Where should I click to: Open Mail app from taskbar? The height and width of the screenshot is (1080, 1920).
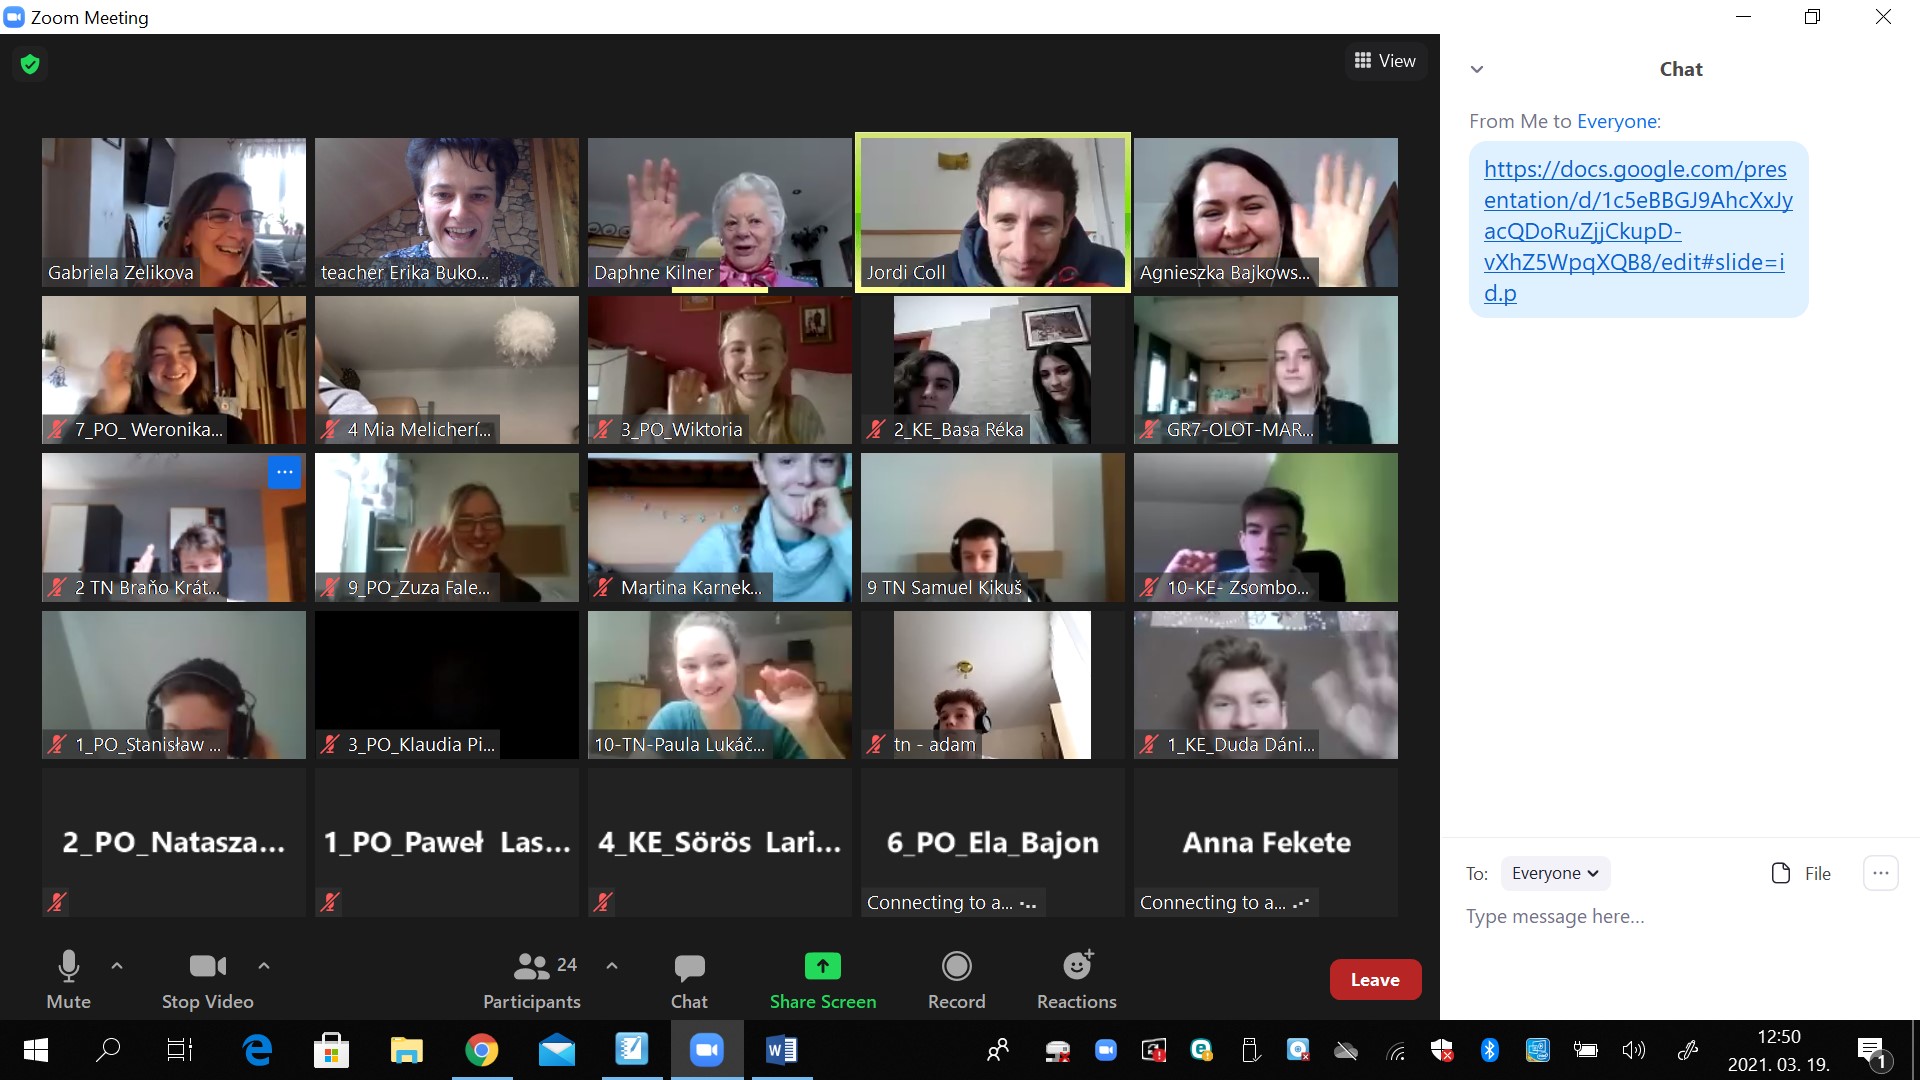[557, 1050]
